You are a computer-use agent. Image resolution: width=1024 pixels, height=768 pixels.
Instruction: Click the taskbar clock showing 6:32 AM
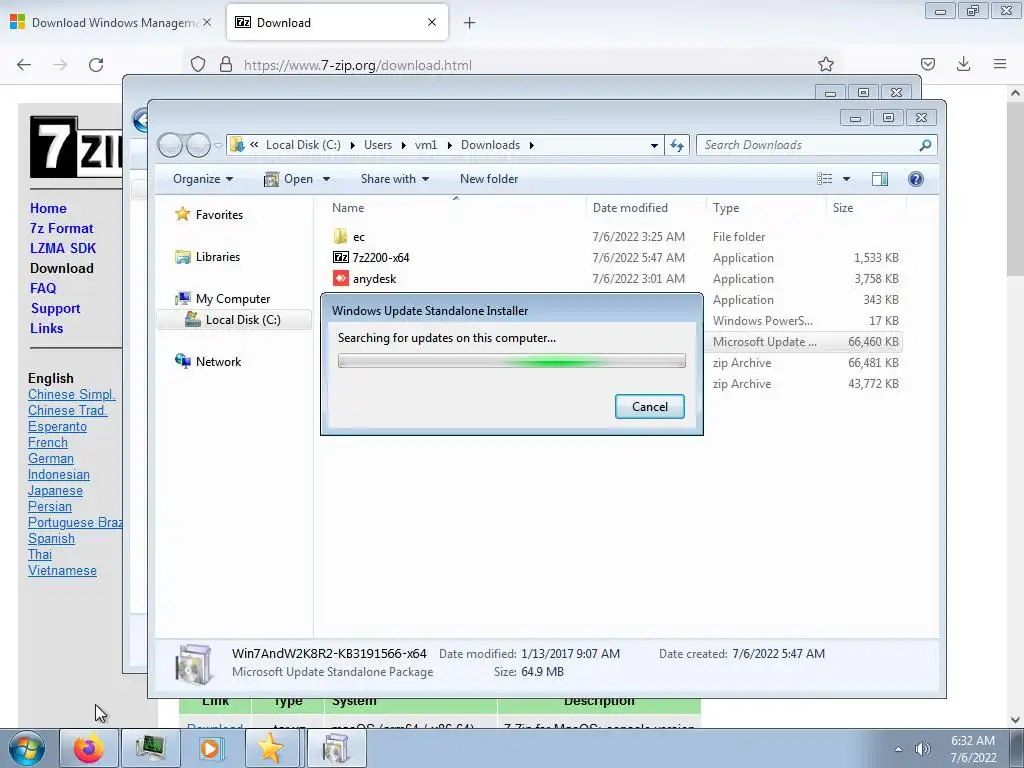click(973, 749)
